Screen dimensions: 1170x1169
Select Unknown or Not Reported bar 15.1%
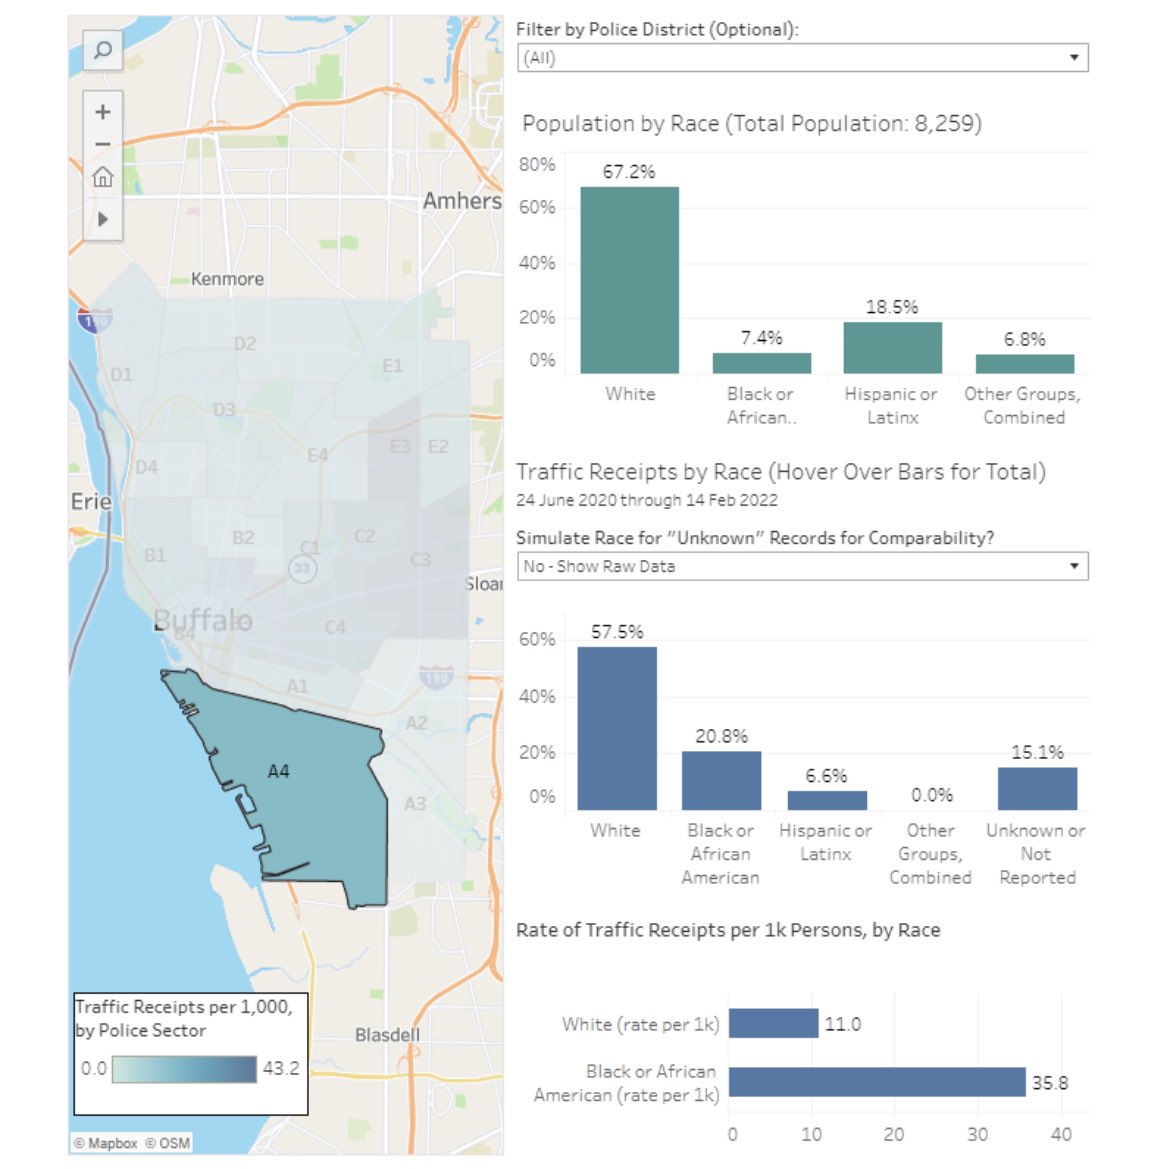[1037, 789]
